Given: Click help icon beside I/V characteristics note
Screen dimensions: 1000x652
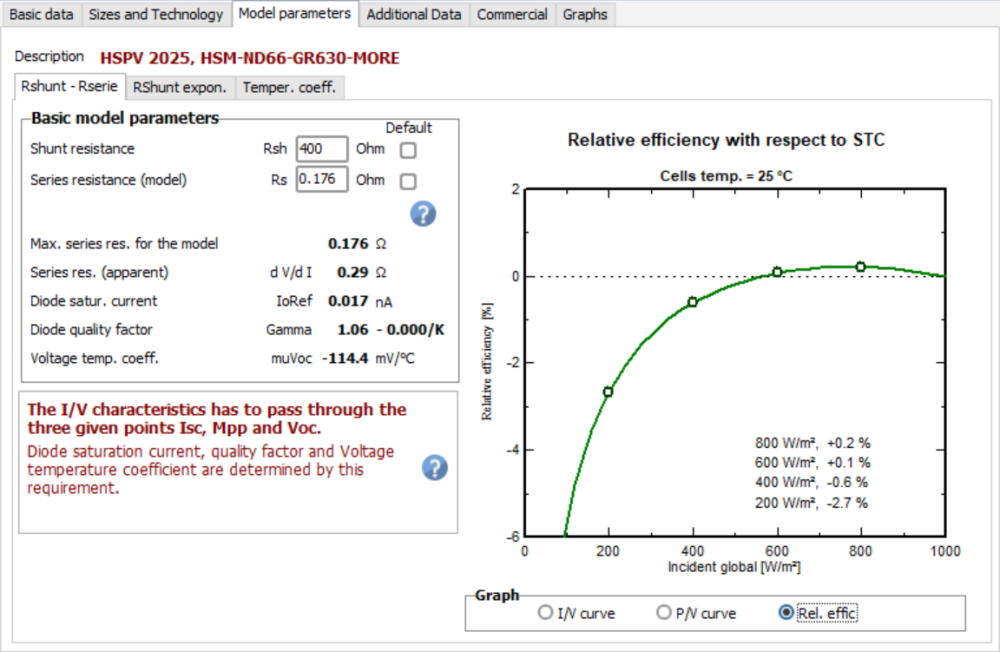Looking at the screenshot, I should (434, 468).
